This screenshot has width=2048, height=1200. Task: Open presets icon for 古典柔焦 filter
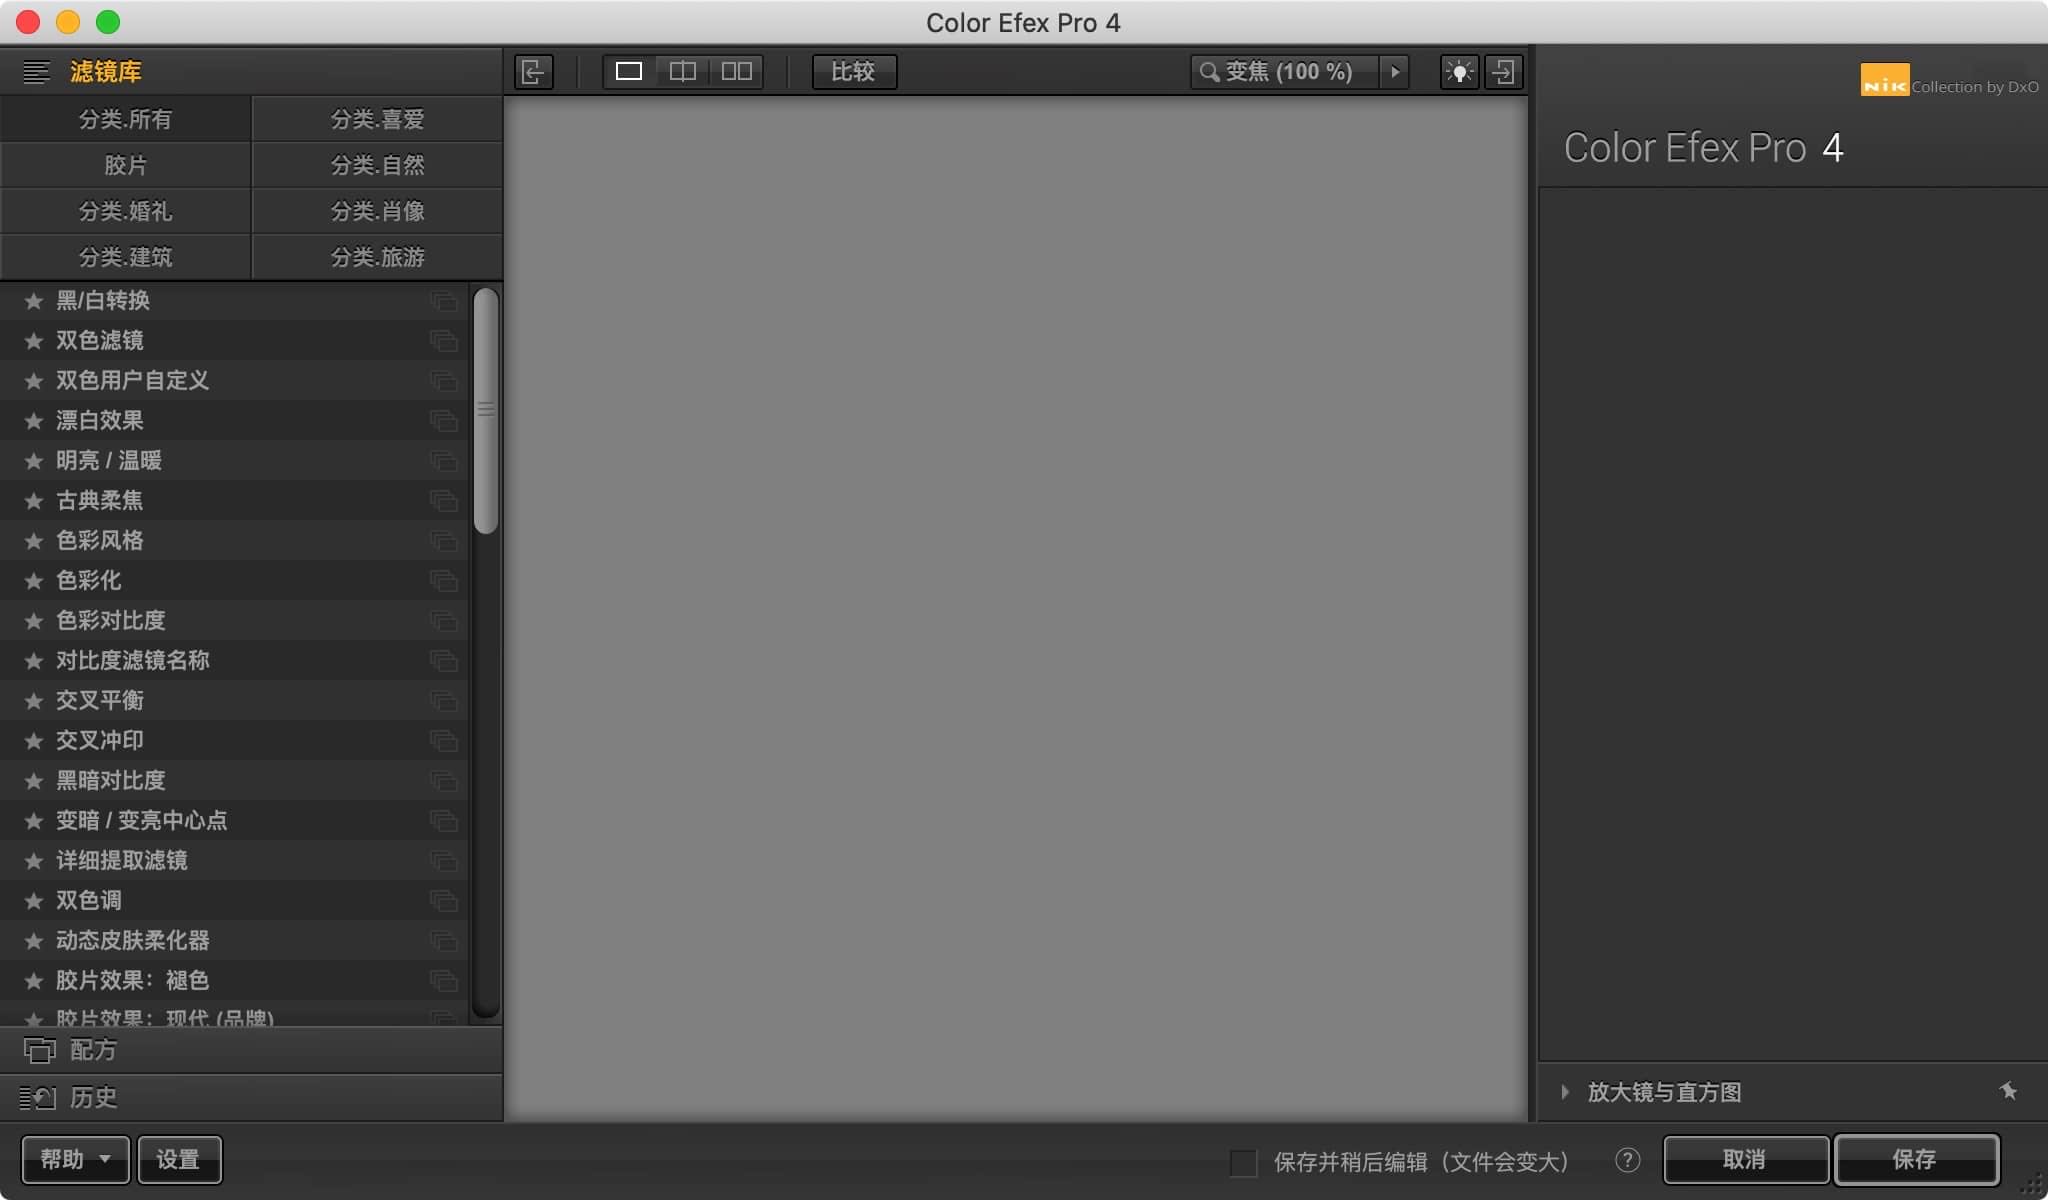pos(444,501)
